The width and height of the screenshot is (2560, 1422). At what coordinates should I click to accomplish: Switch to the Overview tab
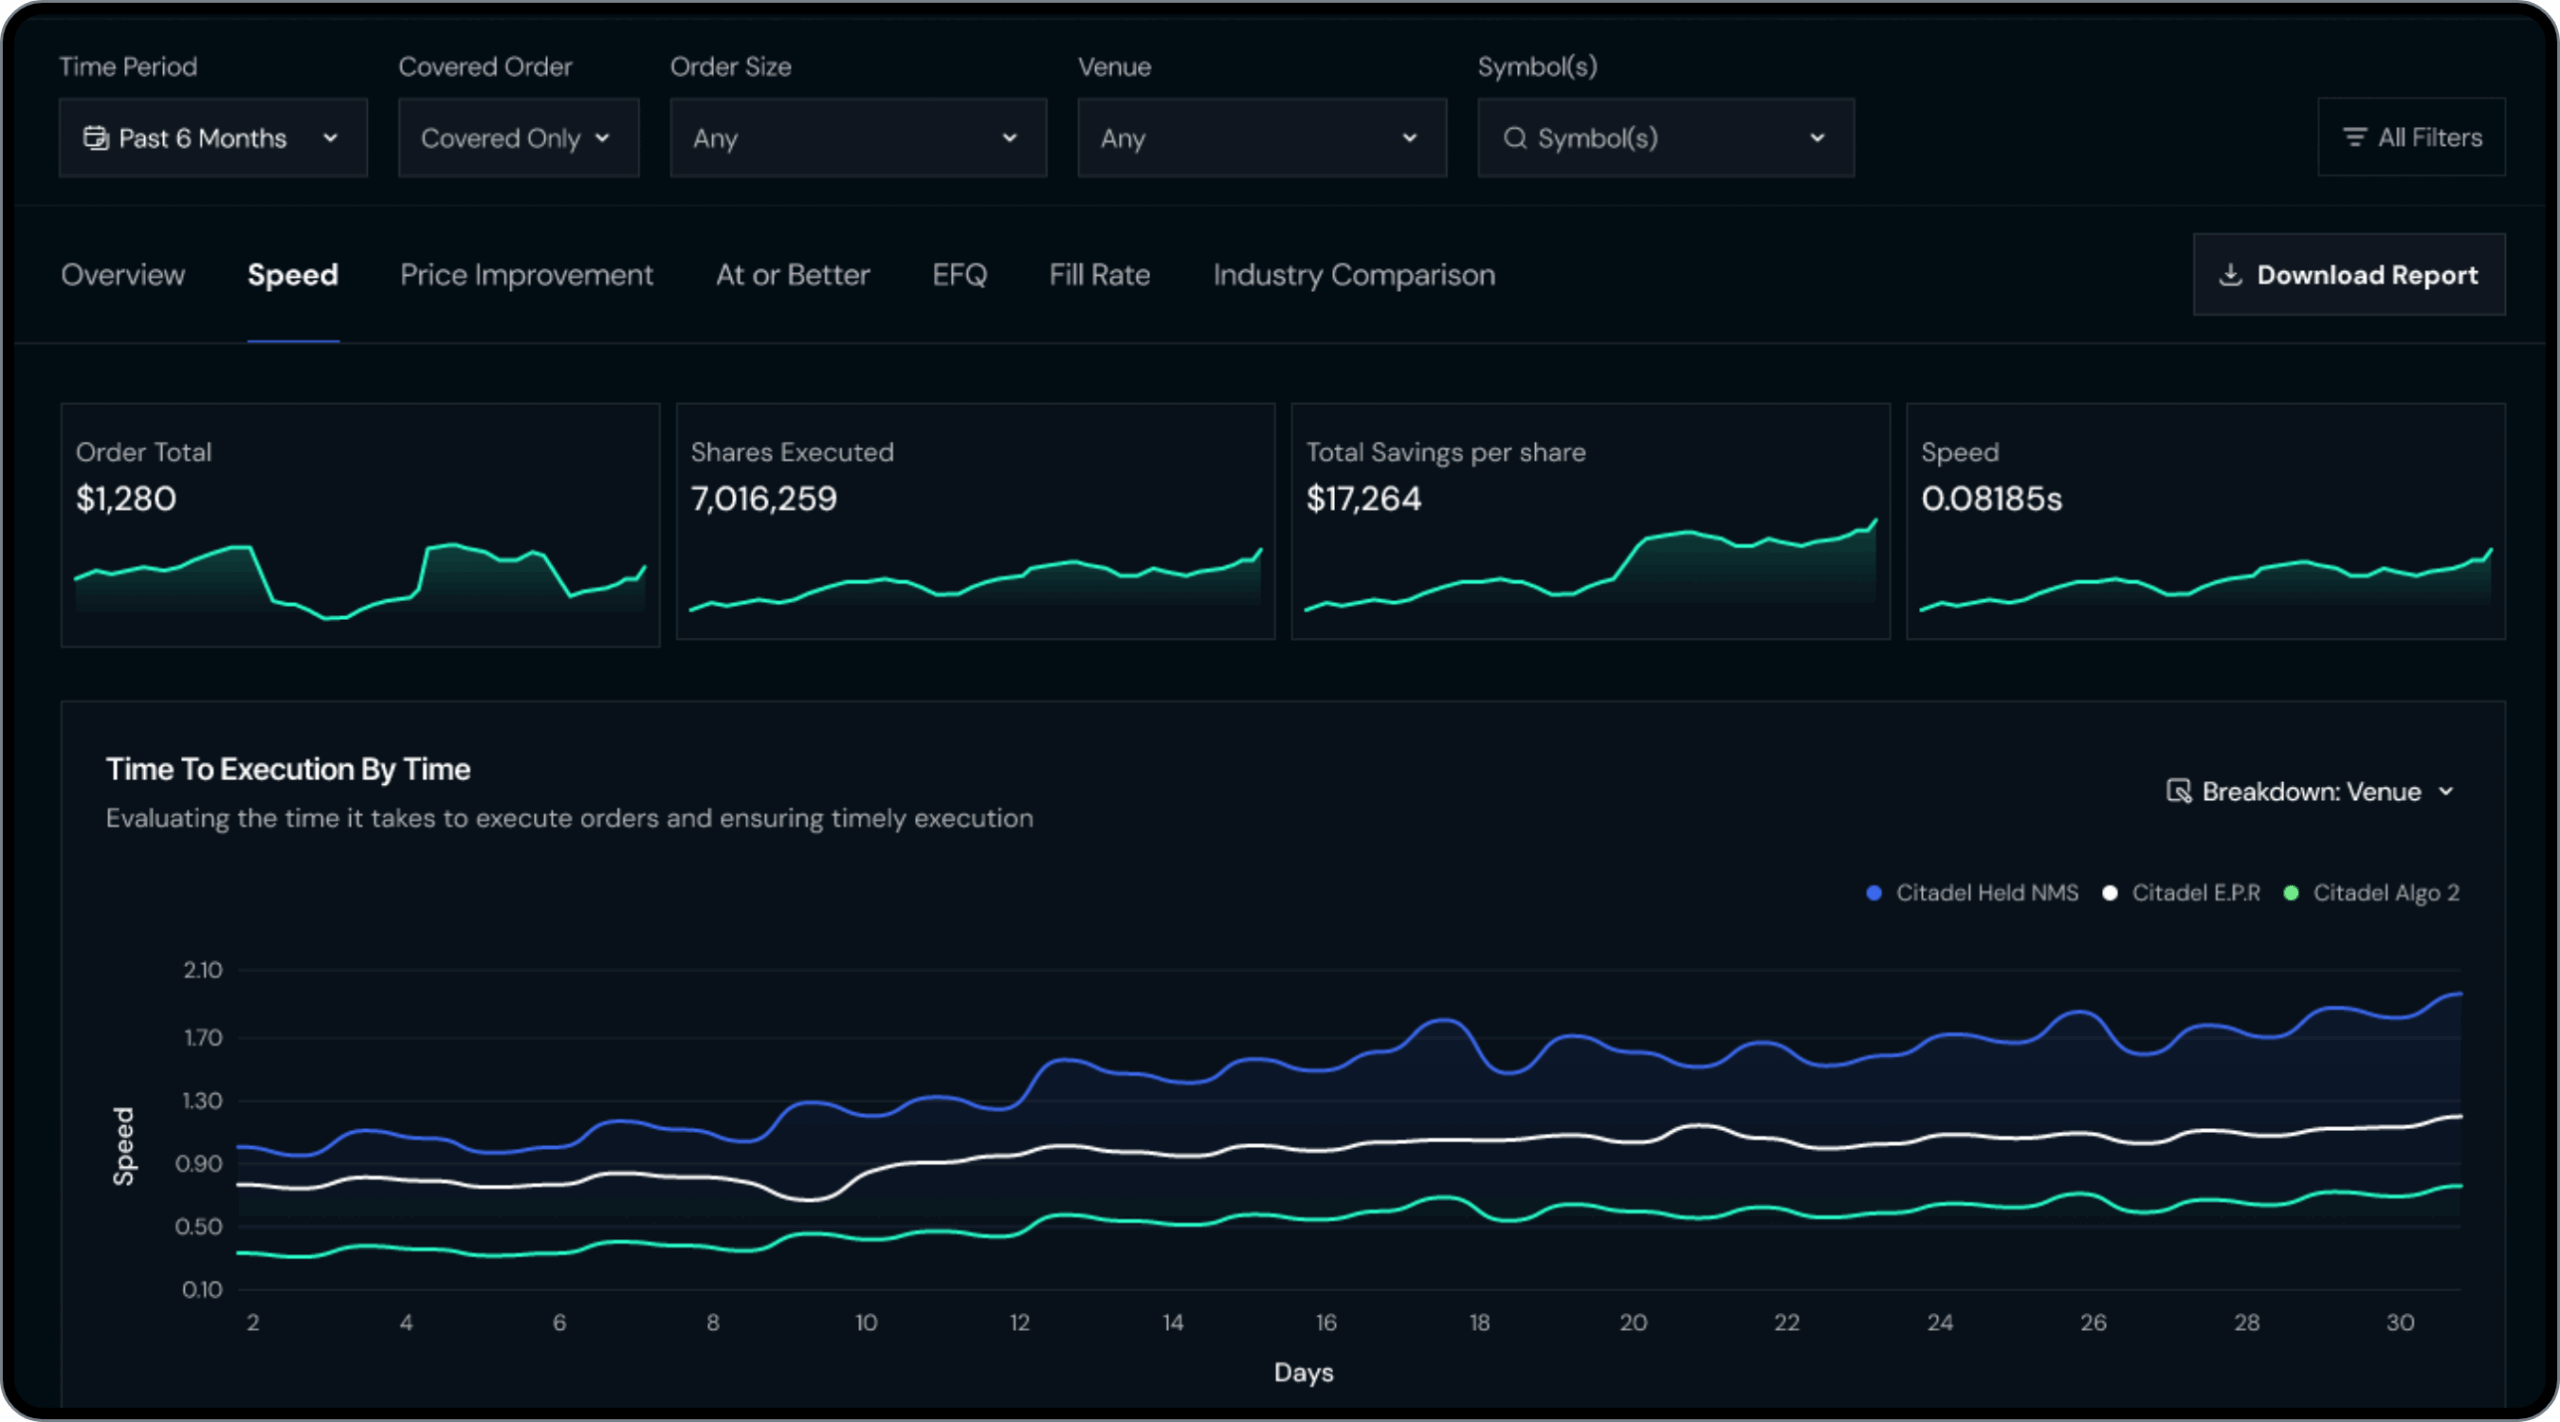pyautogui.click(x=122, y=275)
